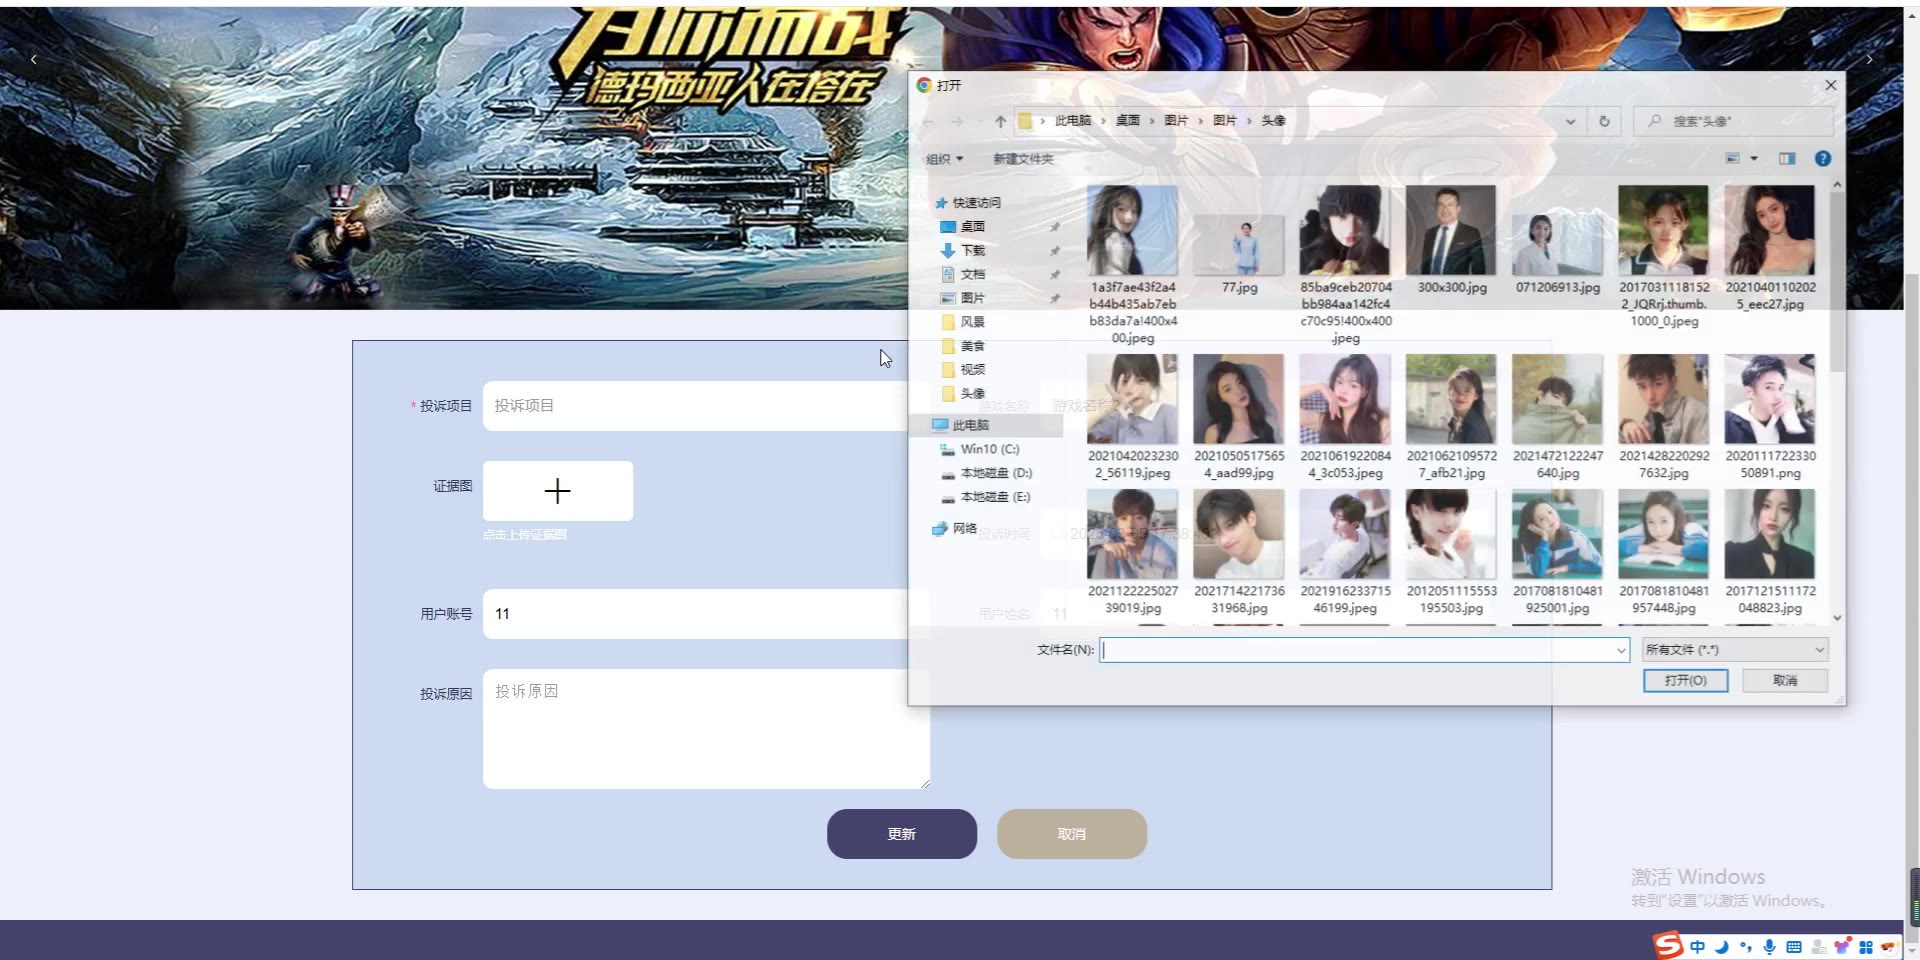Viewport: 1920px width, 960px height.
Task: Click the change view icon
Action: (1733, 158)
